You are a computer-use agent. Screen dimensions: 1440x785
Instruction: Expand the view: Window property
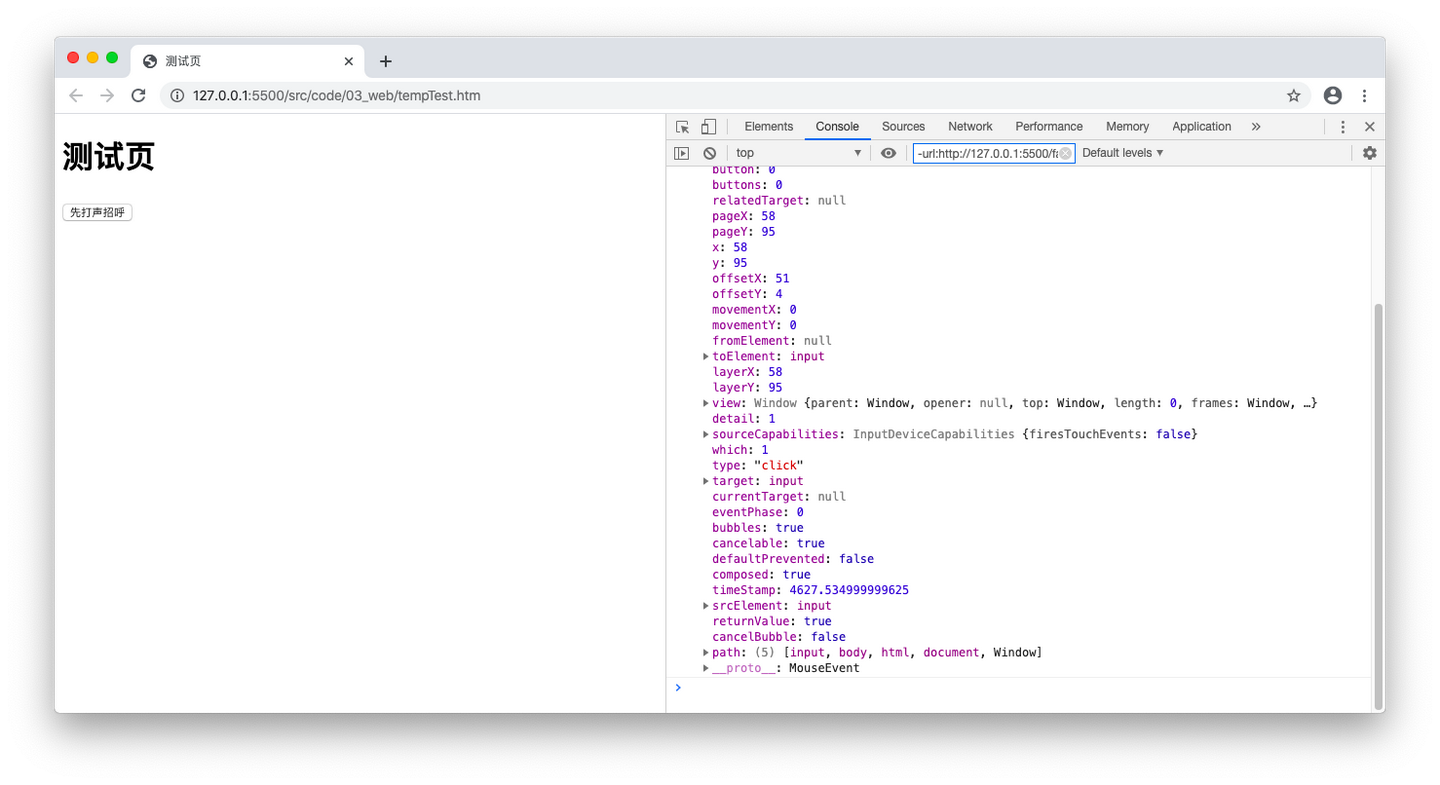(x=706, y=403)
